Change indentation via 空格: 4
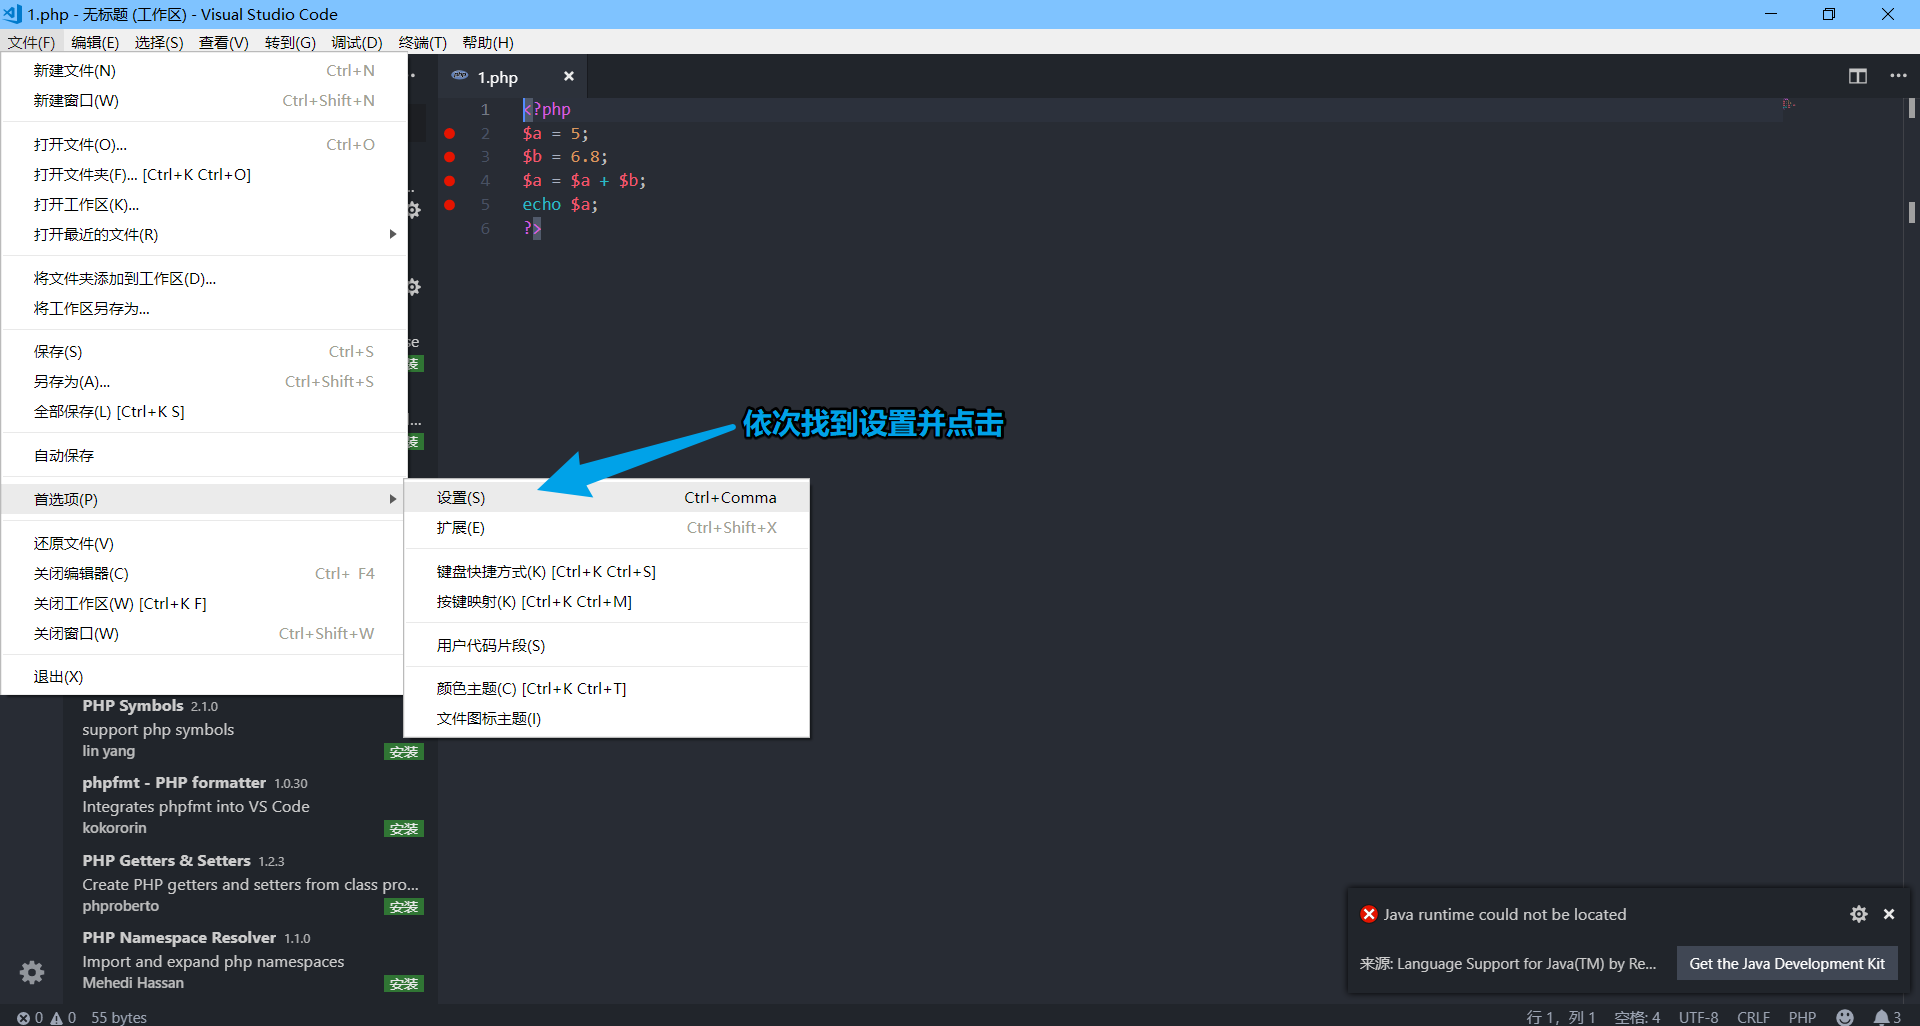Screen dimensions: 1920x1026 (1637, 1017)
